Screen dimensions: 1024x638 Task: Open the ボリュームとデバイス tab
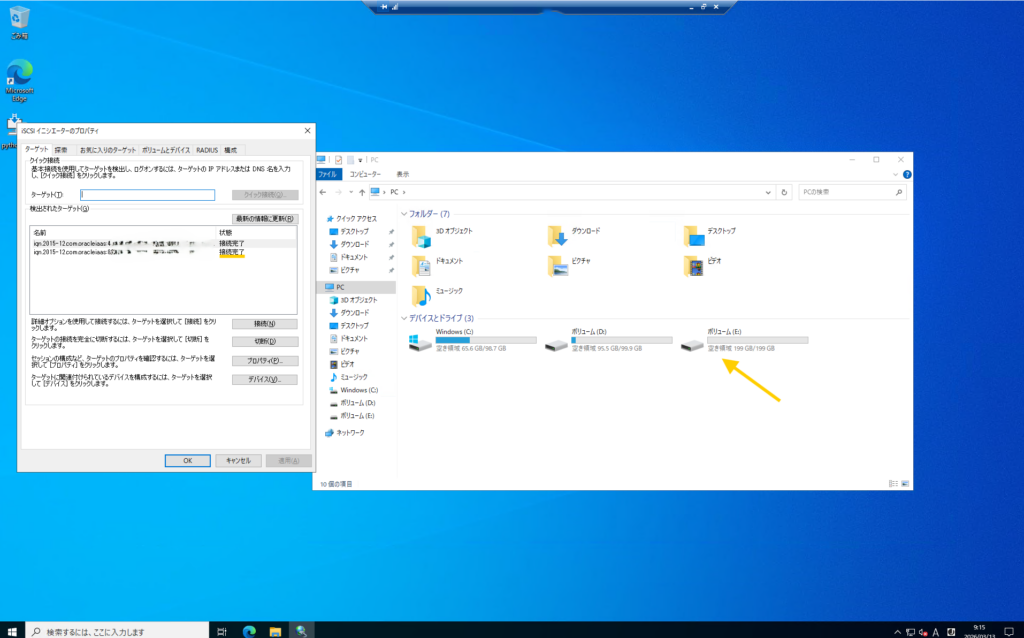point(166,149)
